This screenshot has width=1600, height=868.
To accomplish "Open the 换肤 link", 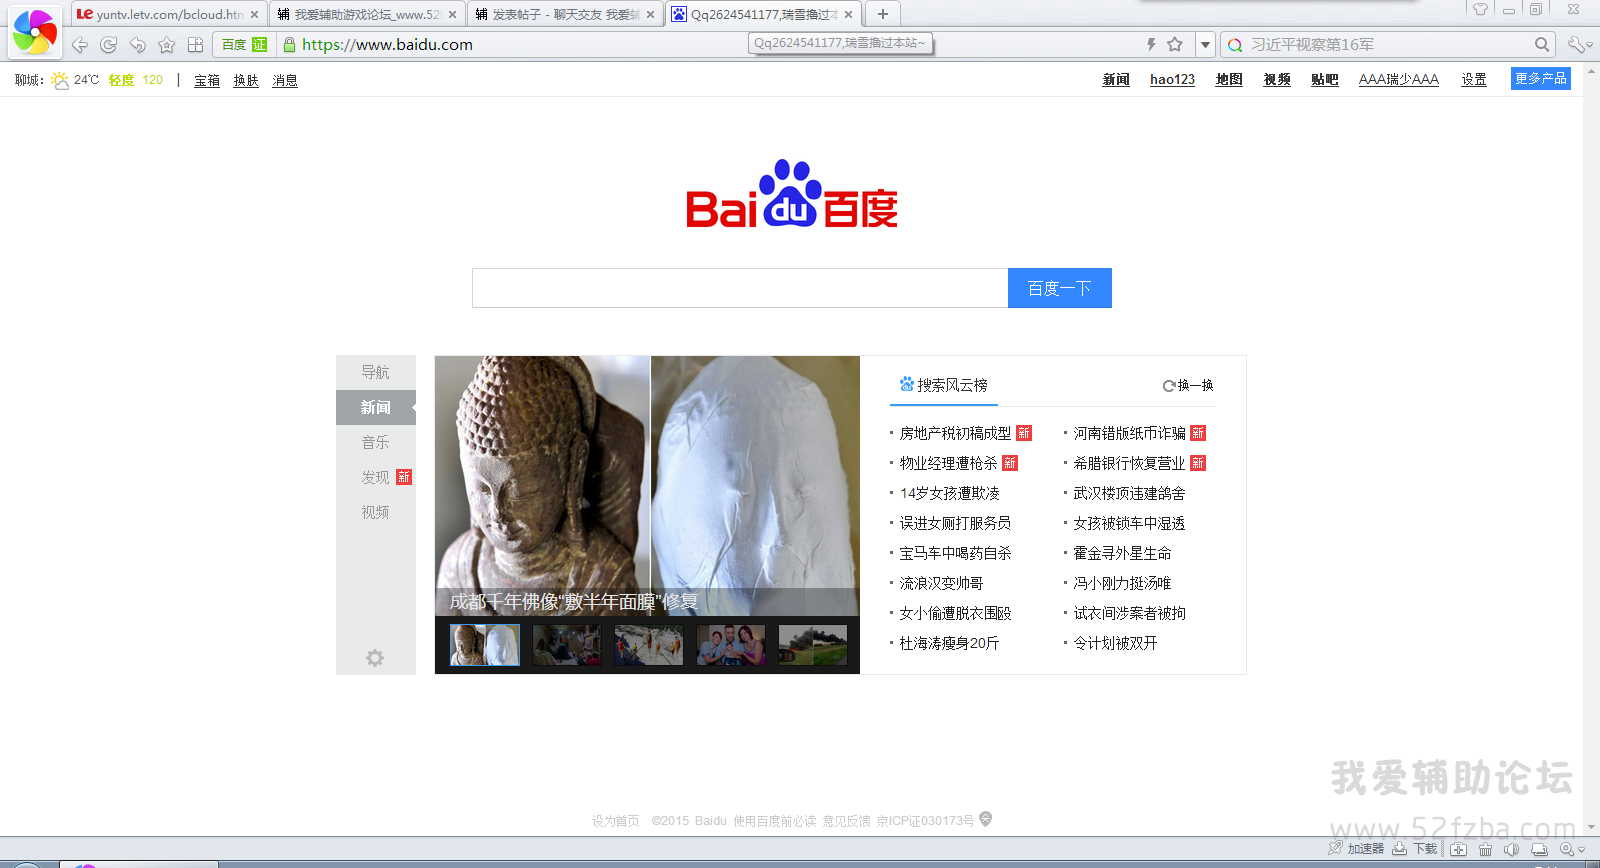I will pos(246,81).
